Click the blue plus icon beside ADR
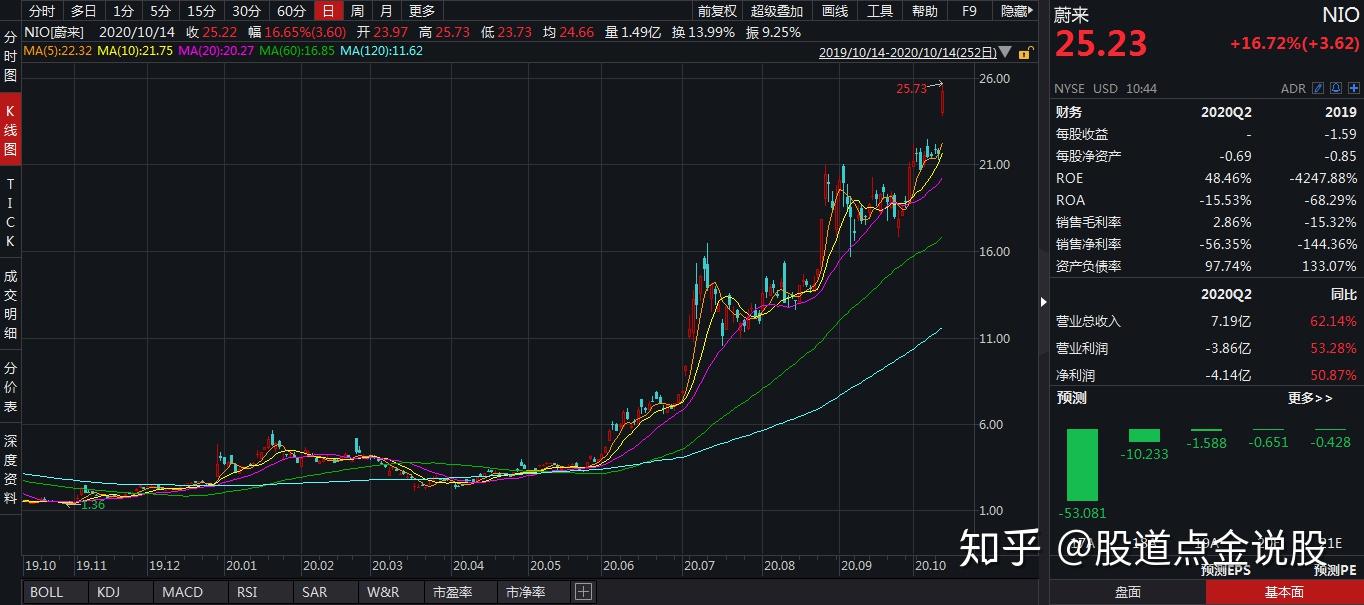1364x605 pixels. tap(1354, 88)
